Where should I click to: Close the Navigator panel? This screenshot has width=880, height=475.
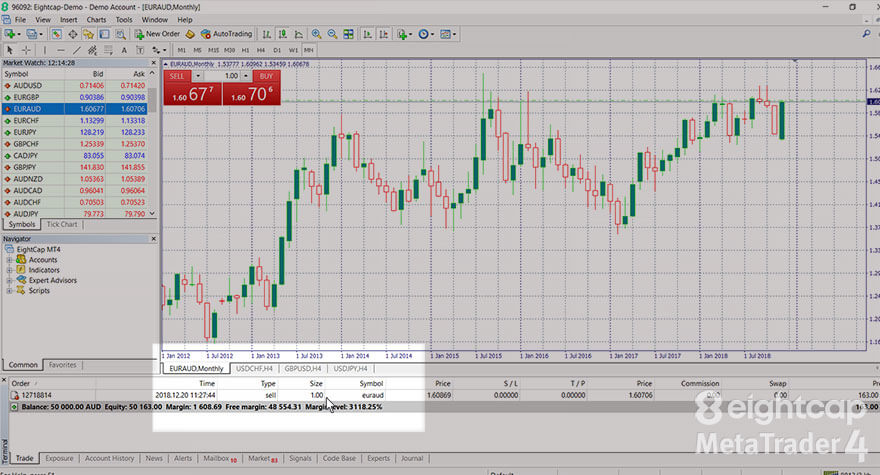[x=153, y=239]
